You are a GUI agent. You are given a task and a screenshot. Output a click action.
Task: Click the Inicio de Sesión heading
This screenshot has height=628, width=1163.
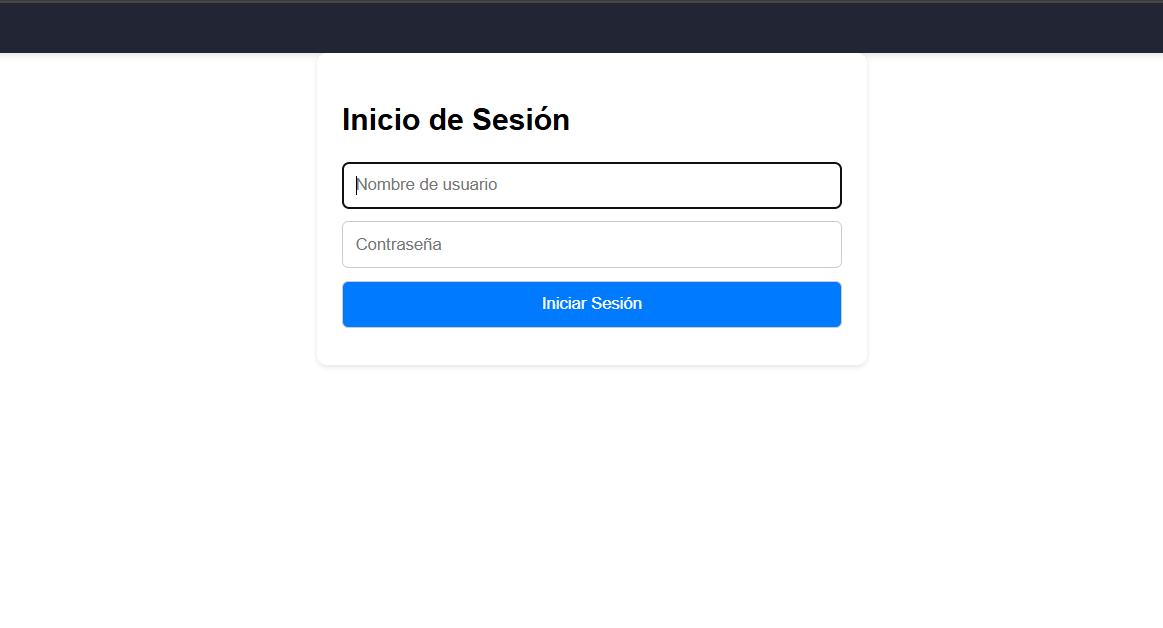(455, 119)
